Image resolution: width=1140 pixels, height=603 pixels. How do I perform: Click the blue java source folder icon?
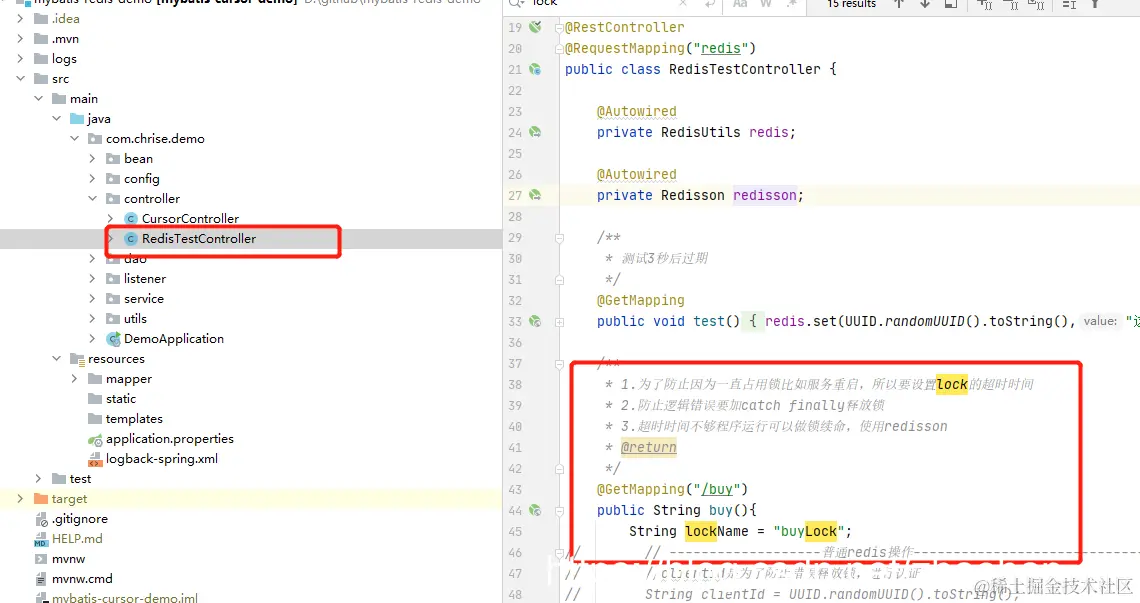click(x=77, y=119)
